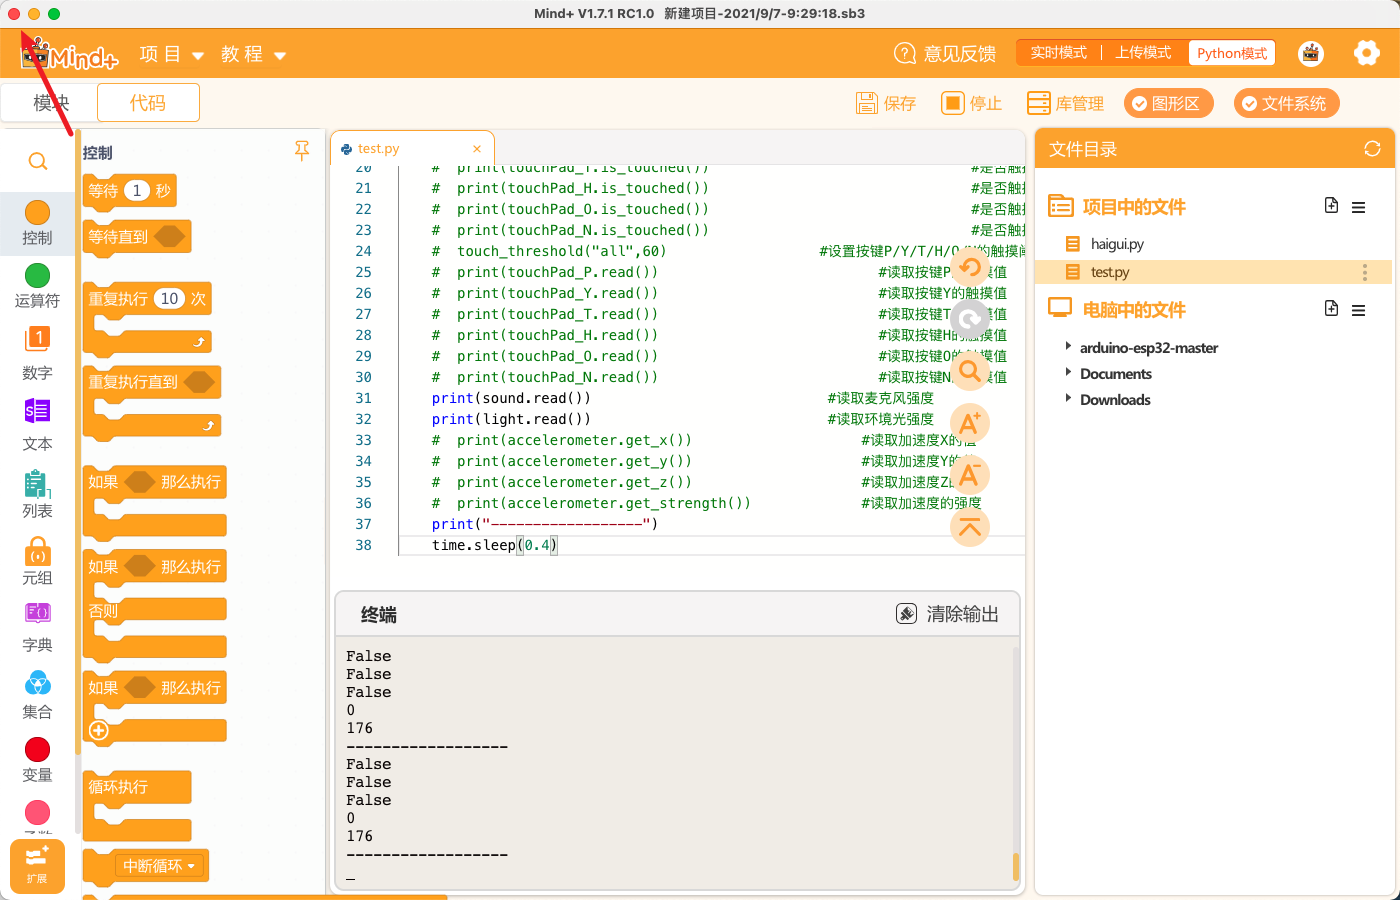Click the 停止 stop button

(972, 103)
